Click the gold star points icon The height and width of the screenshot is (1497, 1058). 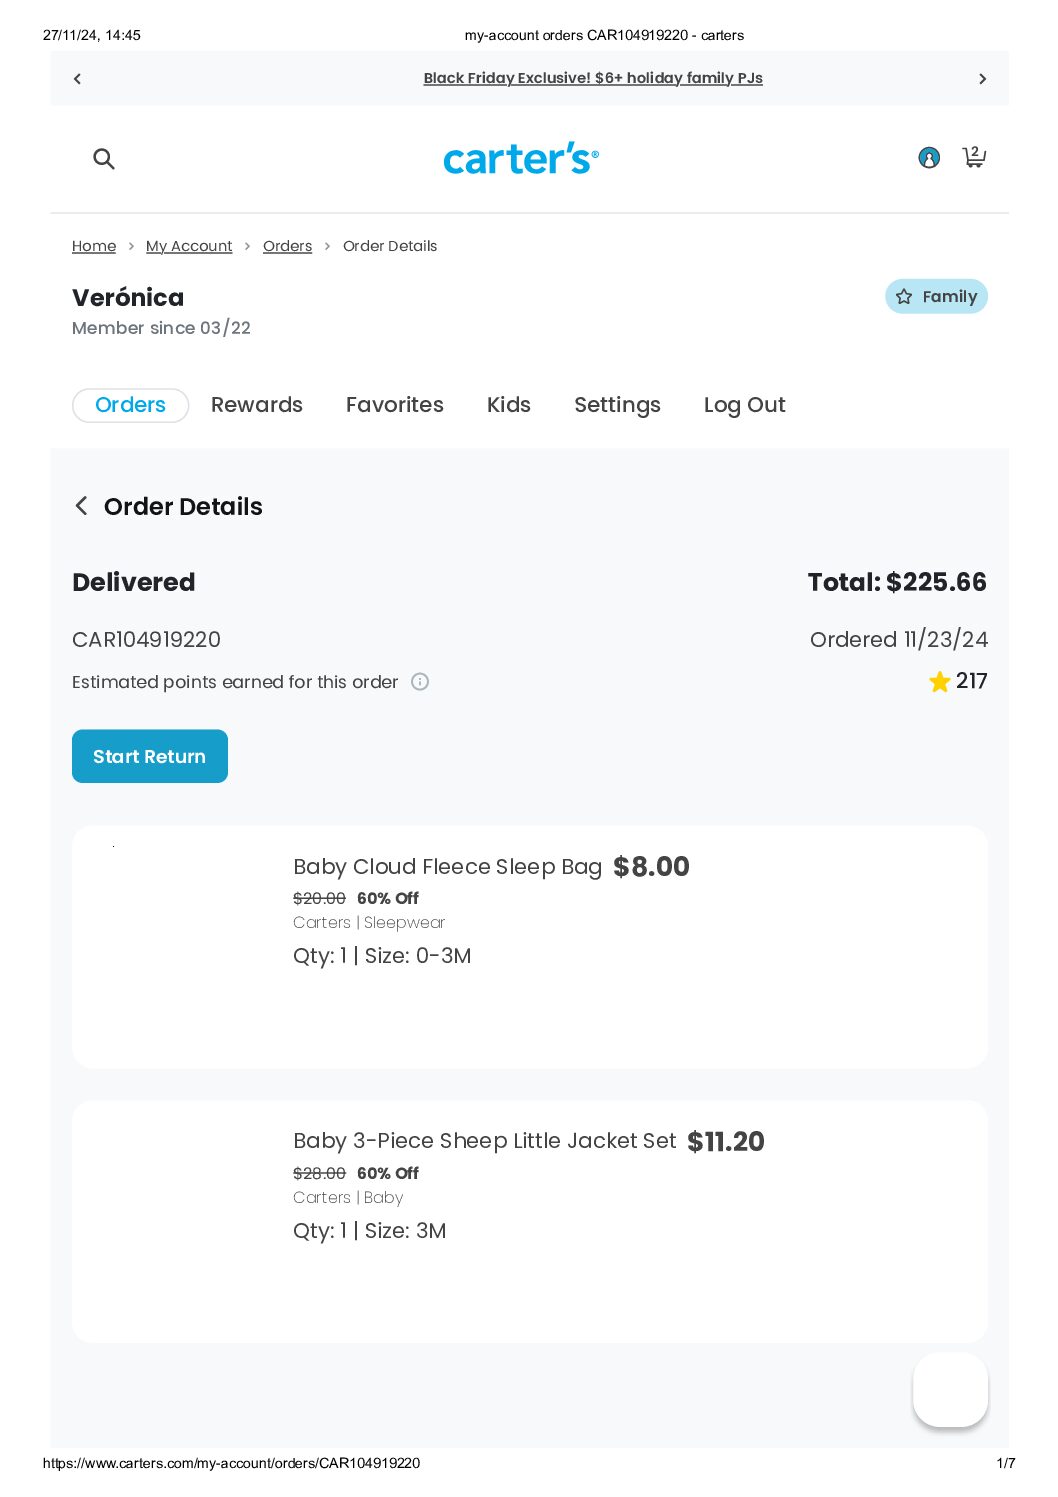[939, 682]
